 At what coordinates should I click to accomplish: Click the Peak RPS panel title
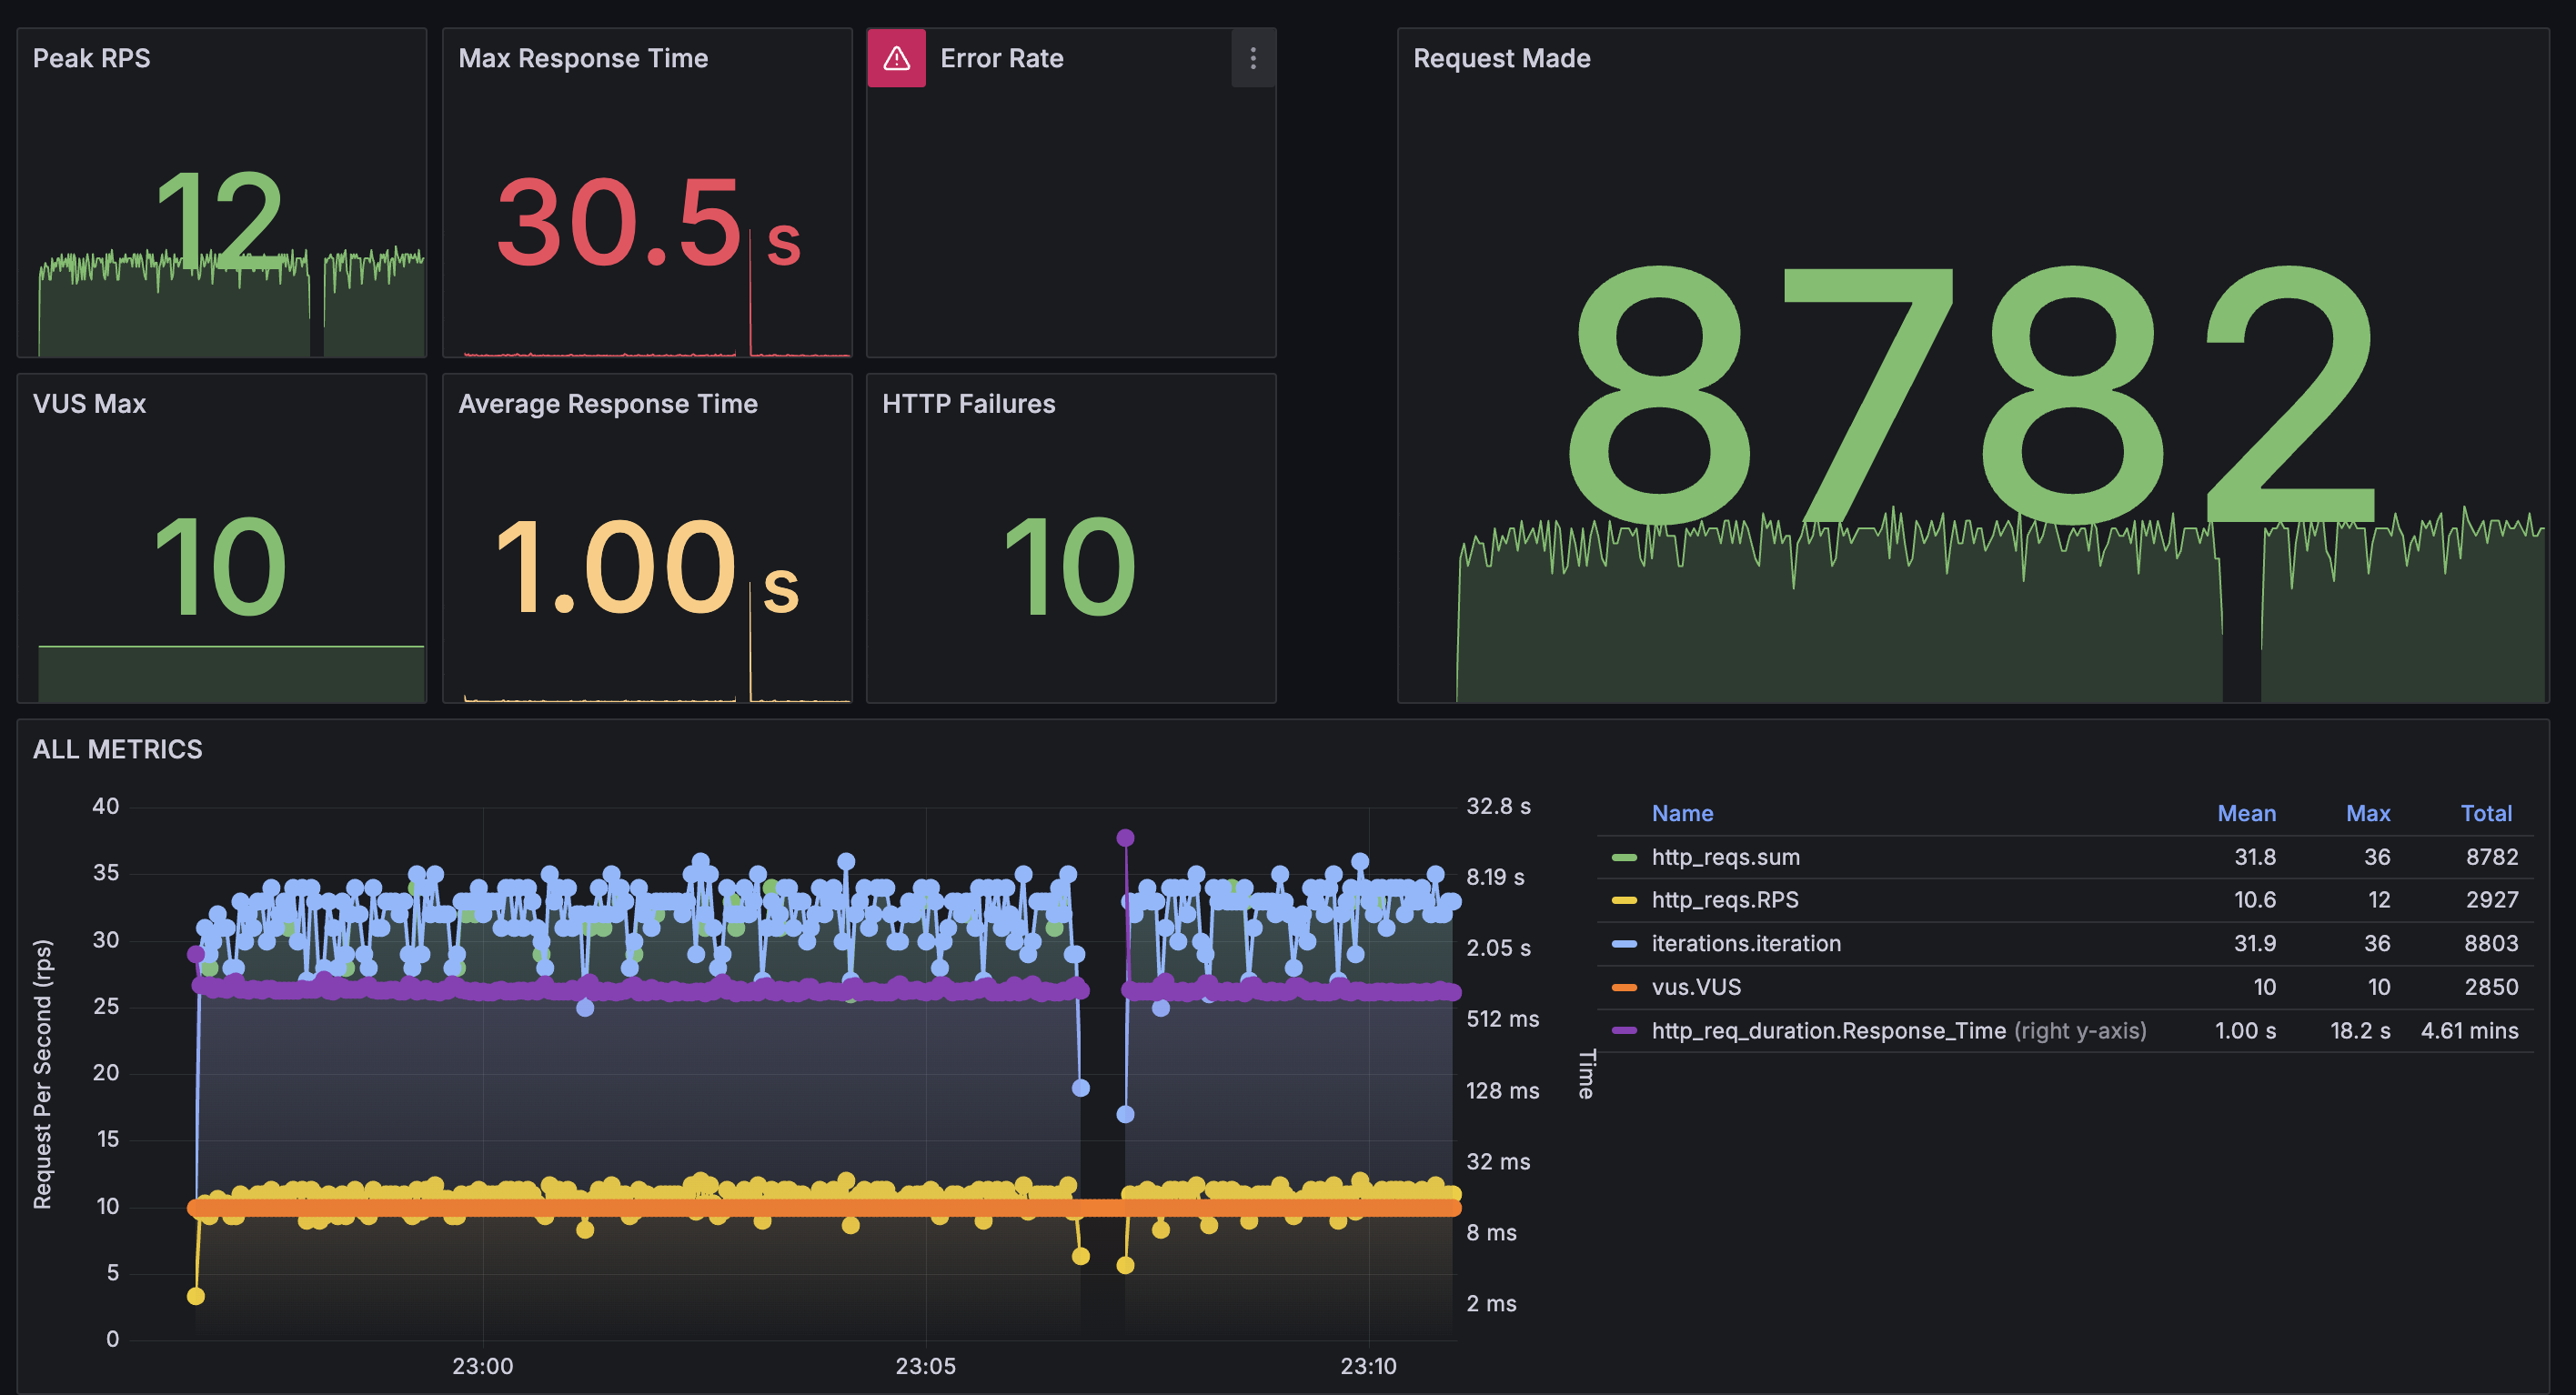(91, 58)
